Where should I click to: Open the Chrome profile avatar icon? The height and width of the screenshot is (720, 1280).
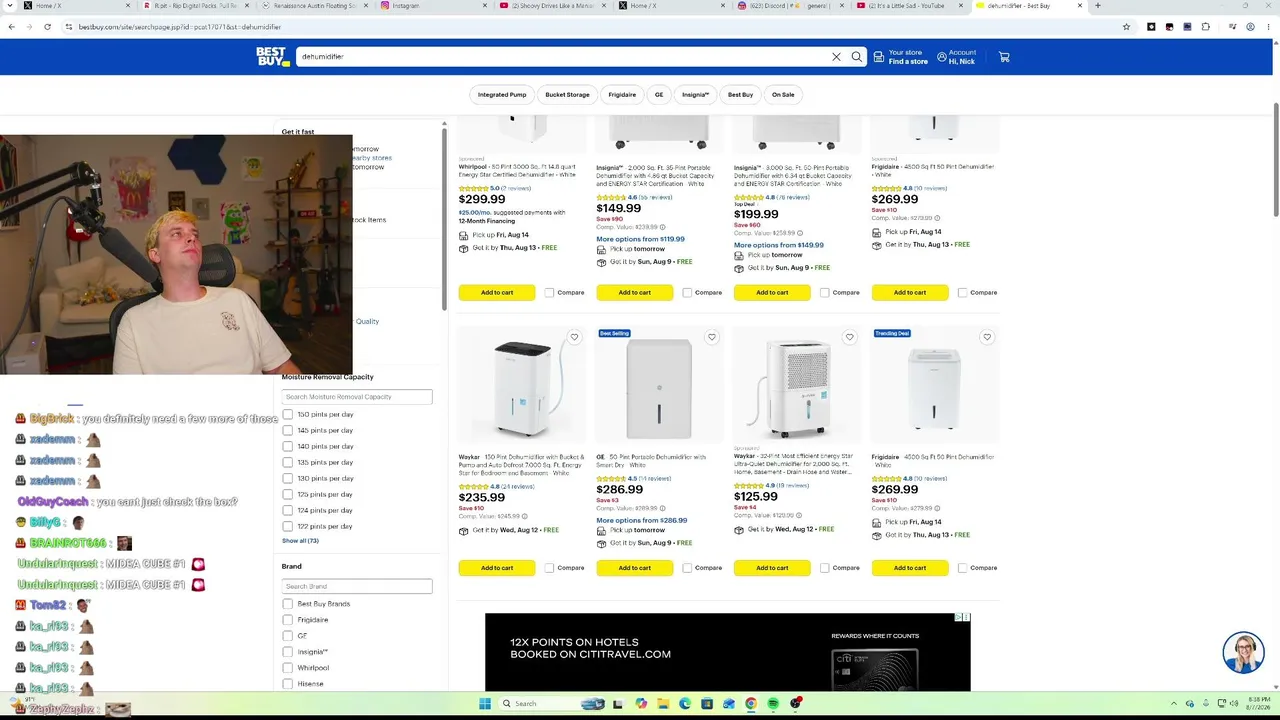tap(1250, 27)
